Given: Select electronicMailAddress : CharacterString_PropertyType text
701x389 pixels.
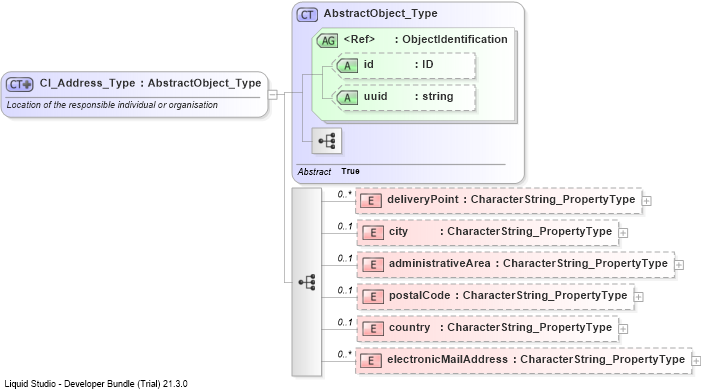Looking at the screenshot, I should click(536, 359).
